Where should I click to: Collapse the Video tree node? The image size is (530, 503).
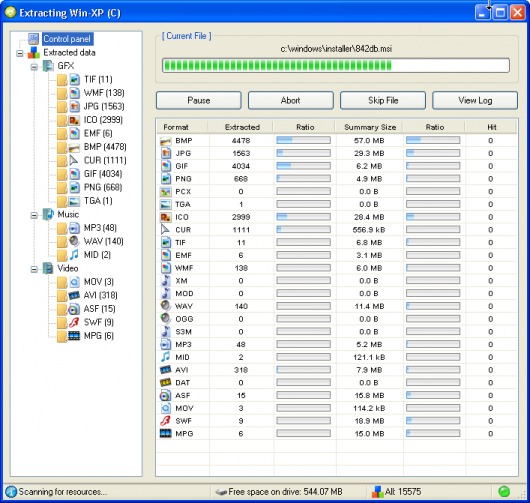click(x=34, y=269)
